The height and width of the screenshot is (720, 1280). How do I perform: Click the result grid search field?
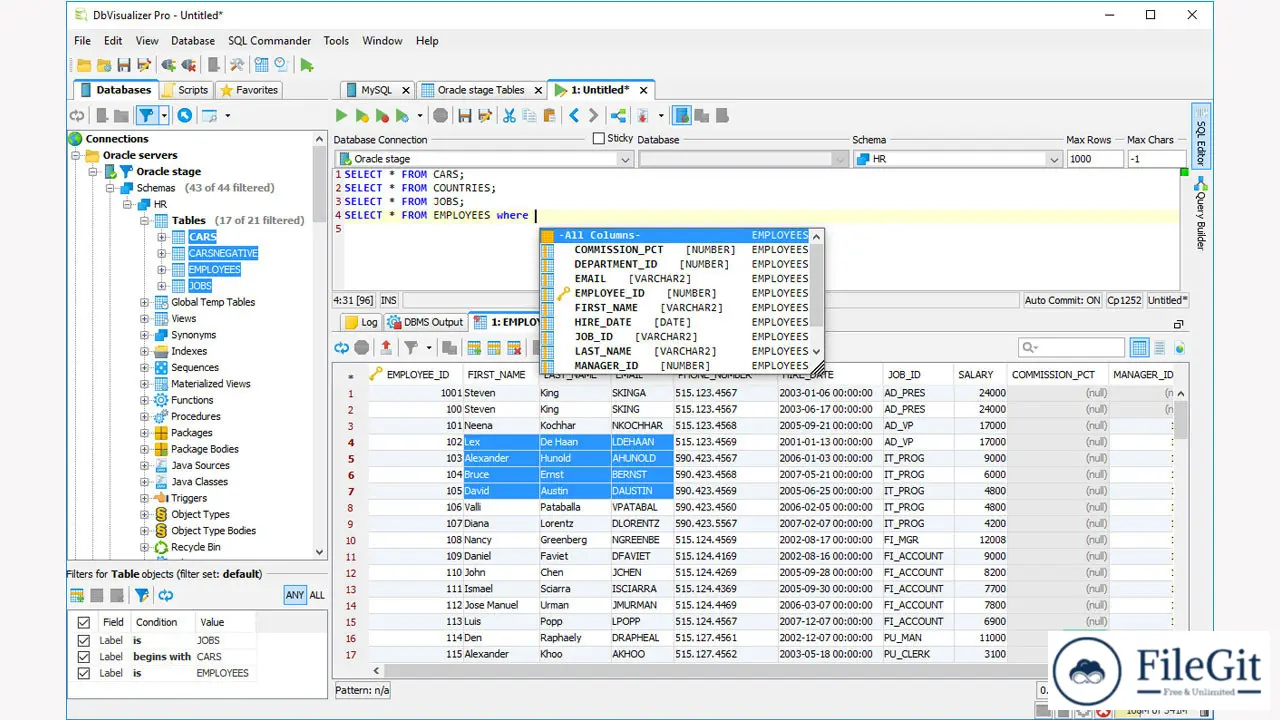click(x=1071, y=348)
